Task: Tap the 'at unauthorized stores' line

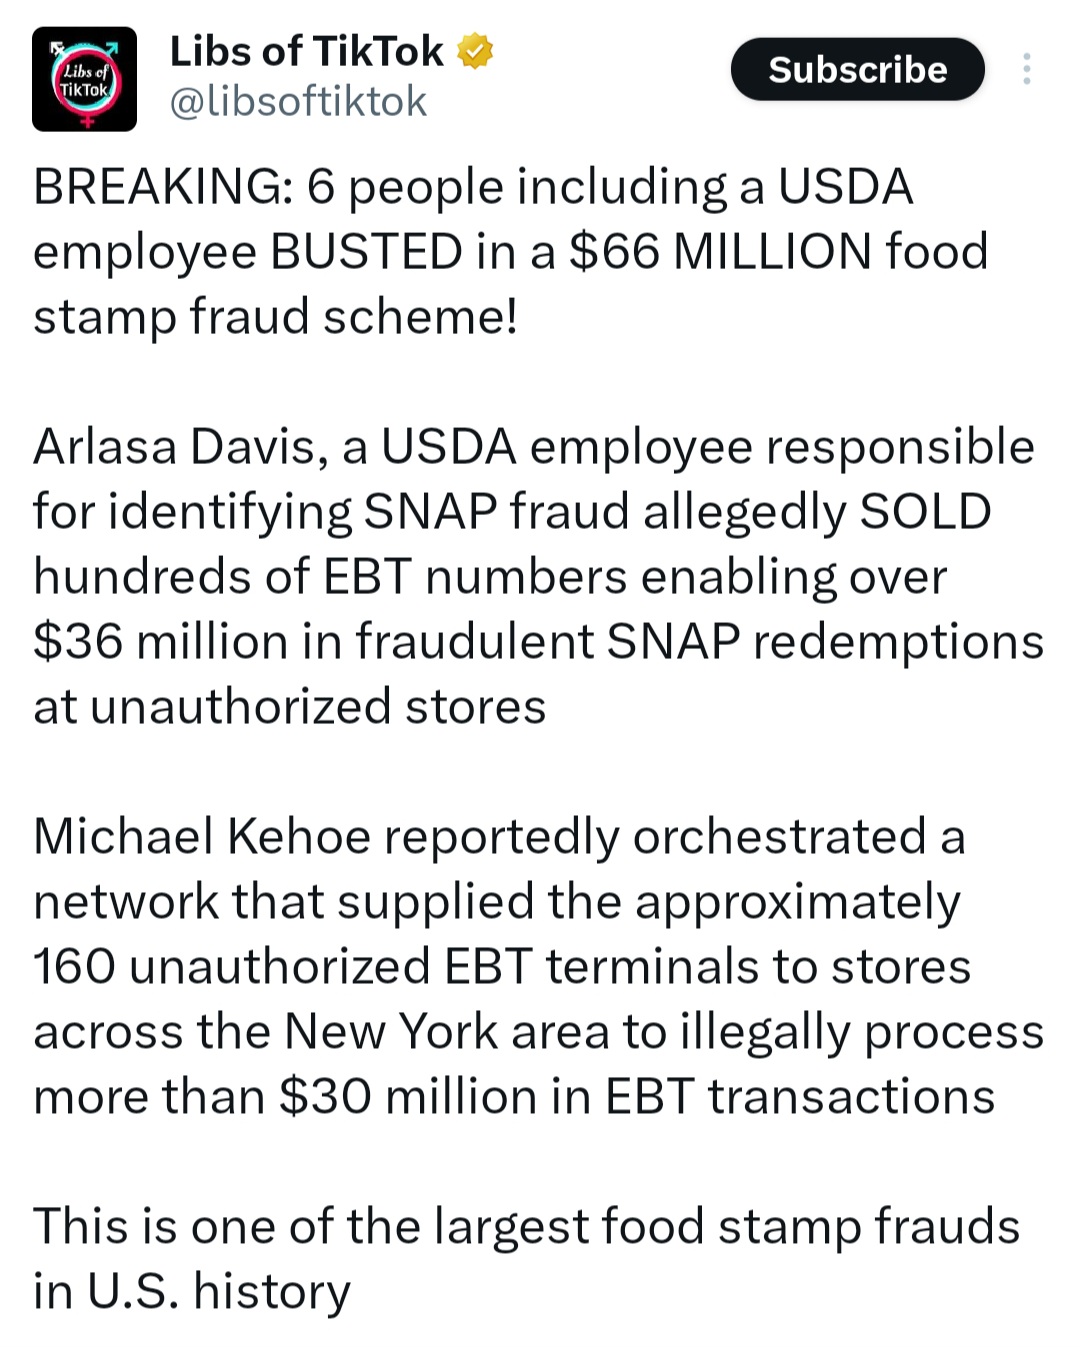Action: (x=290, y=707)
